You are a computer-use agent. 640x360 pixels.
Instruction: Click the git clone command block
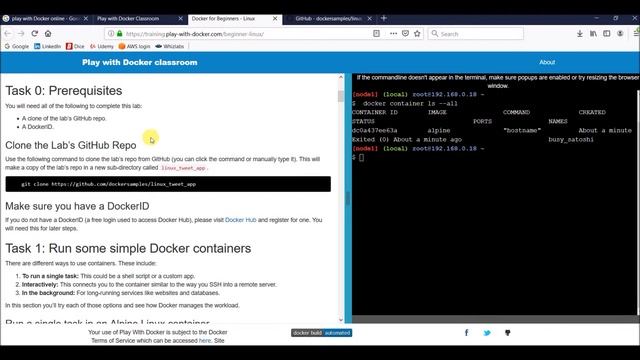click(168, 184)
